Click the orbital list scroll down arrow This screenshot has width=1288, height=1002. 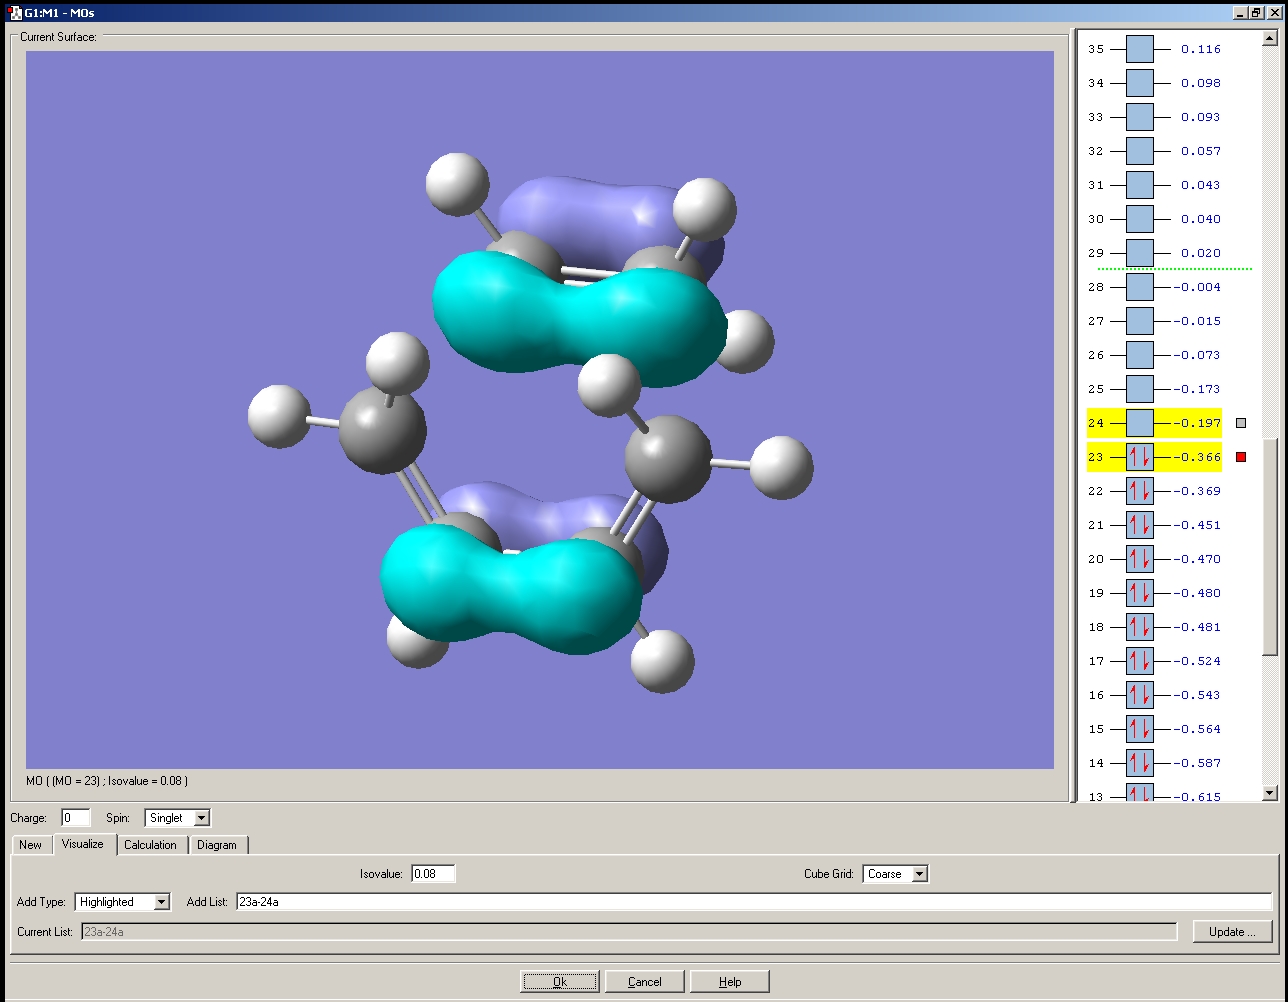point(1270,793)
